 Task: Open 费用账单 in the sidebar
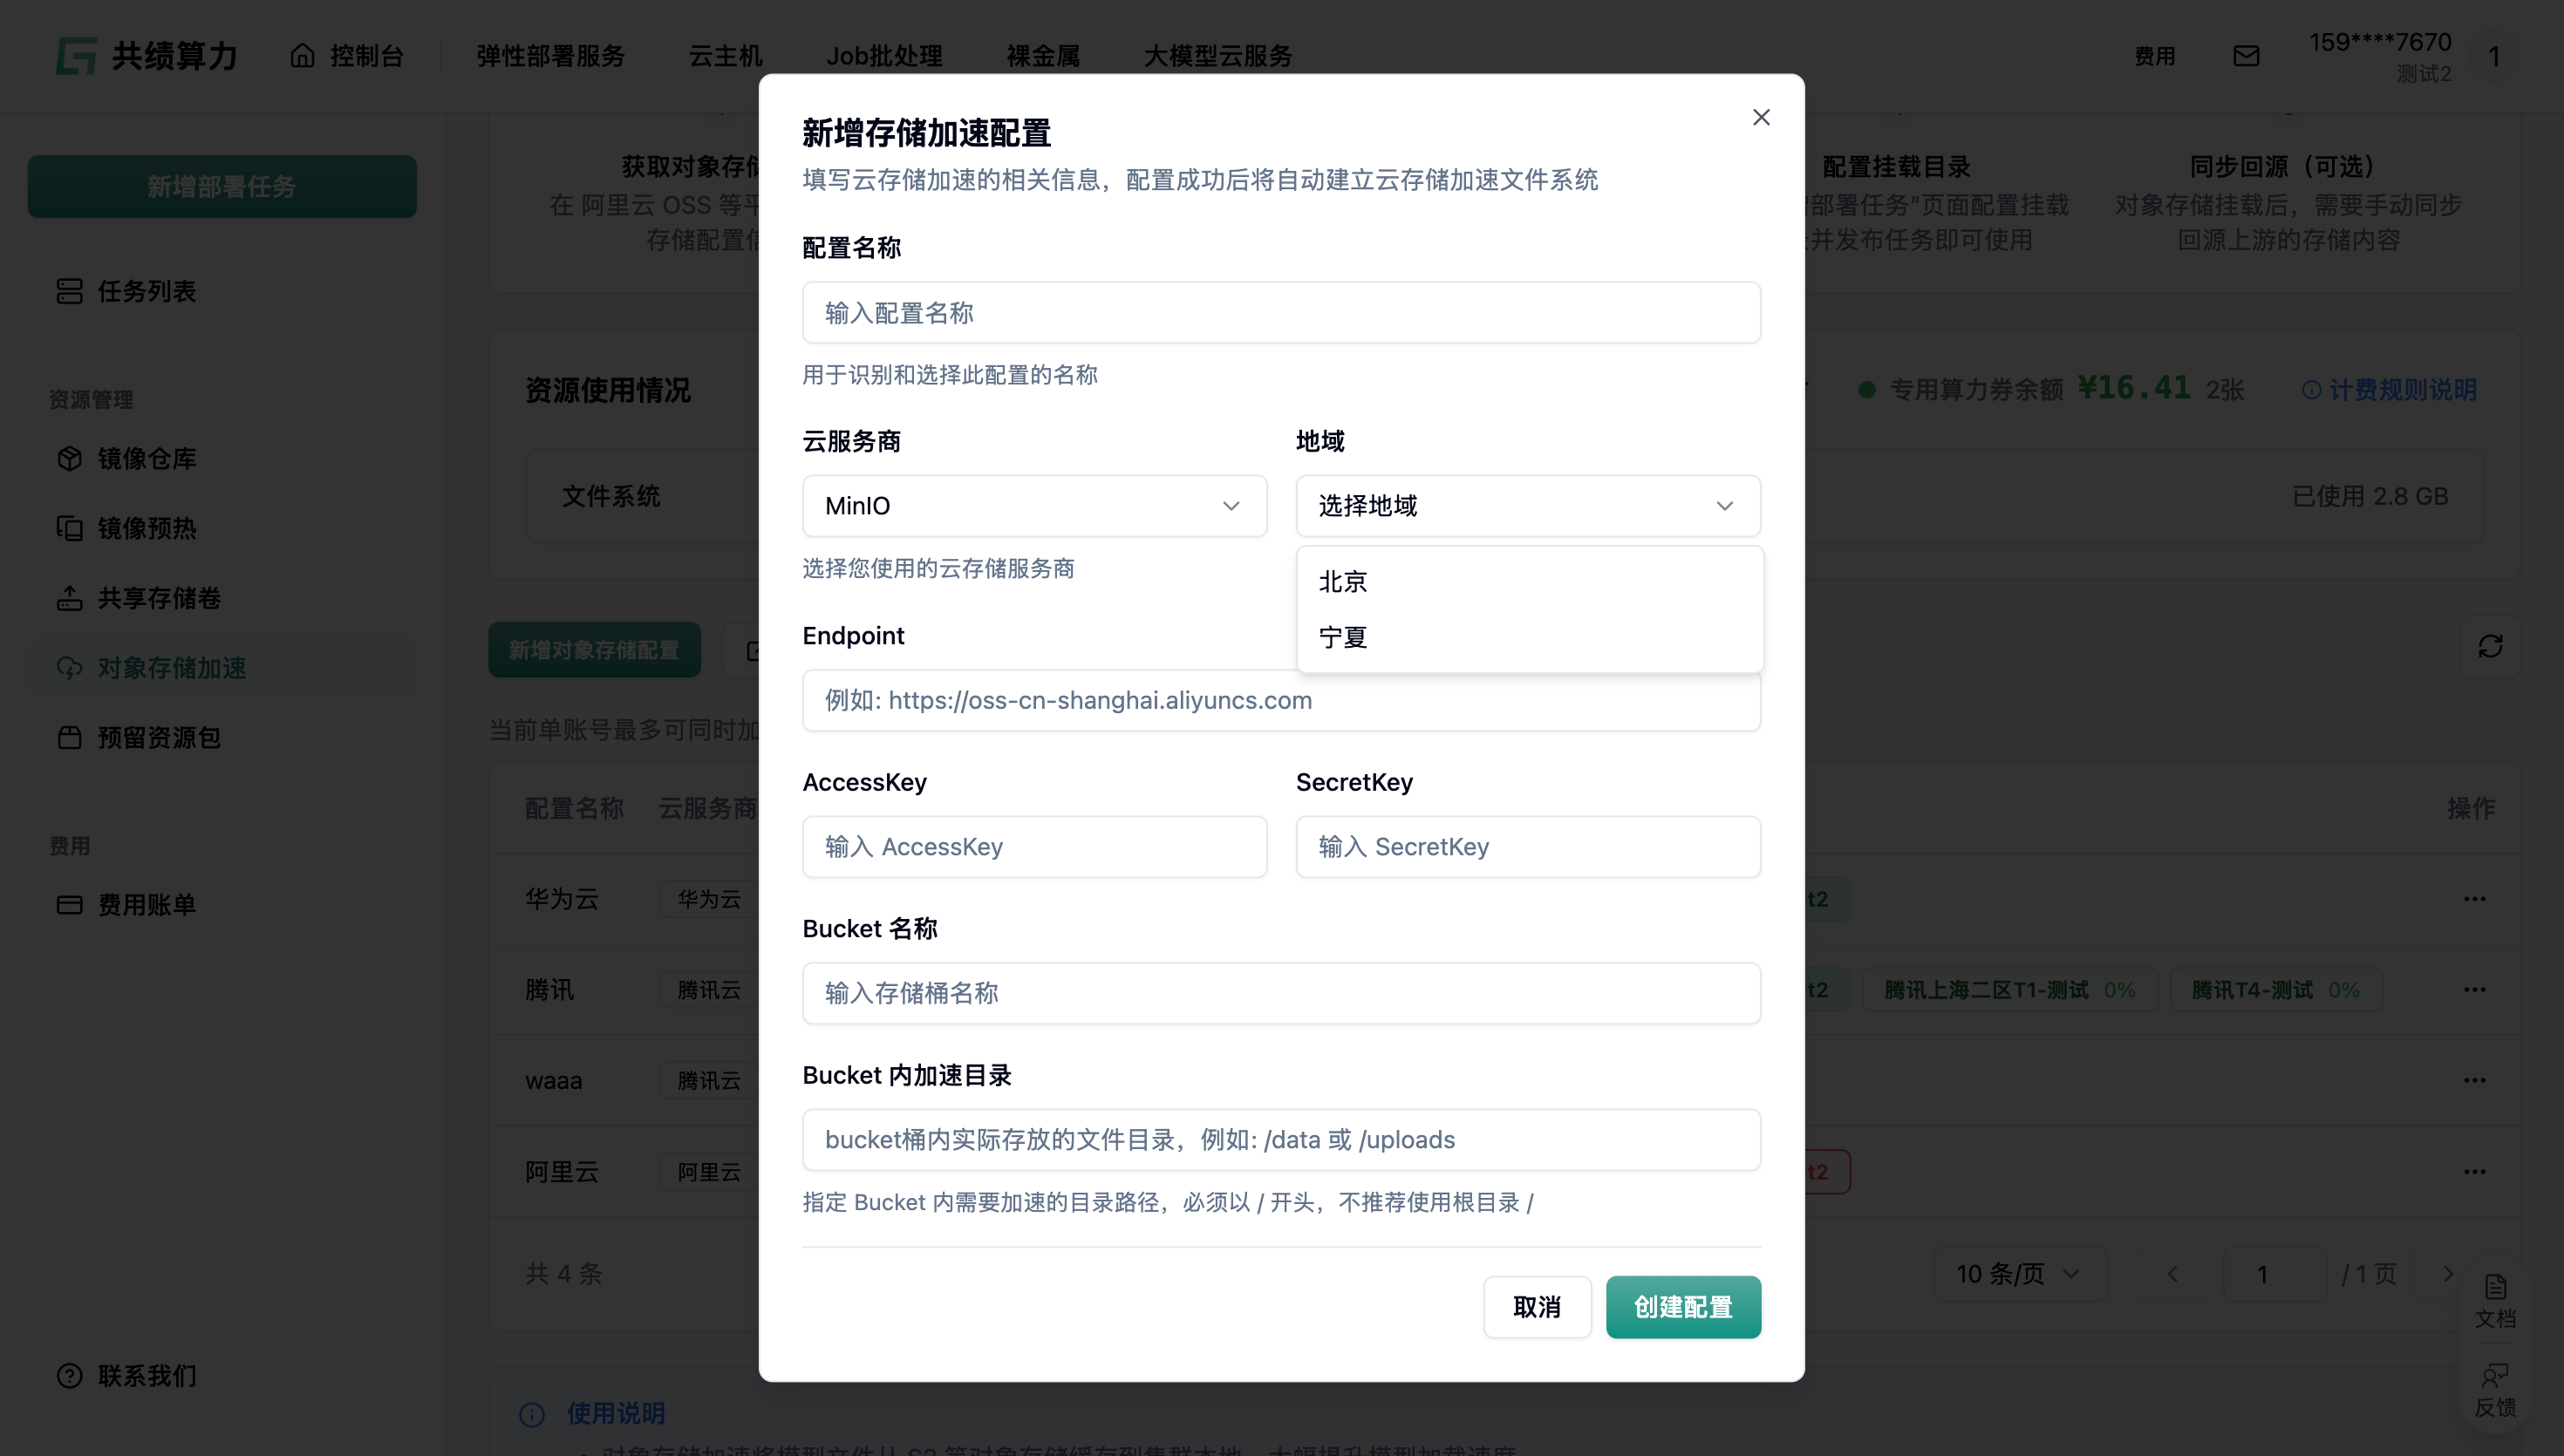(x=222, y=905)
